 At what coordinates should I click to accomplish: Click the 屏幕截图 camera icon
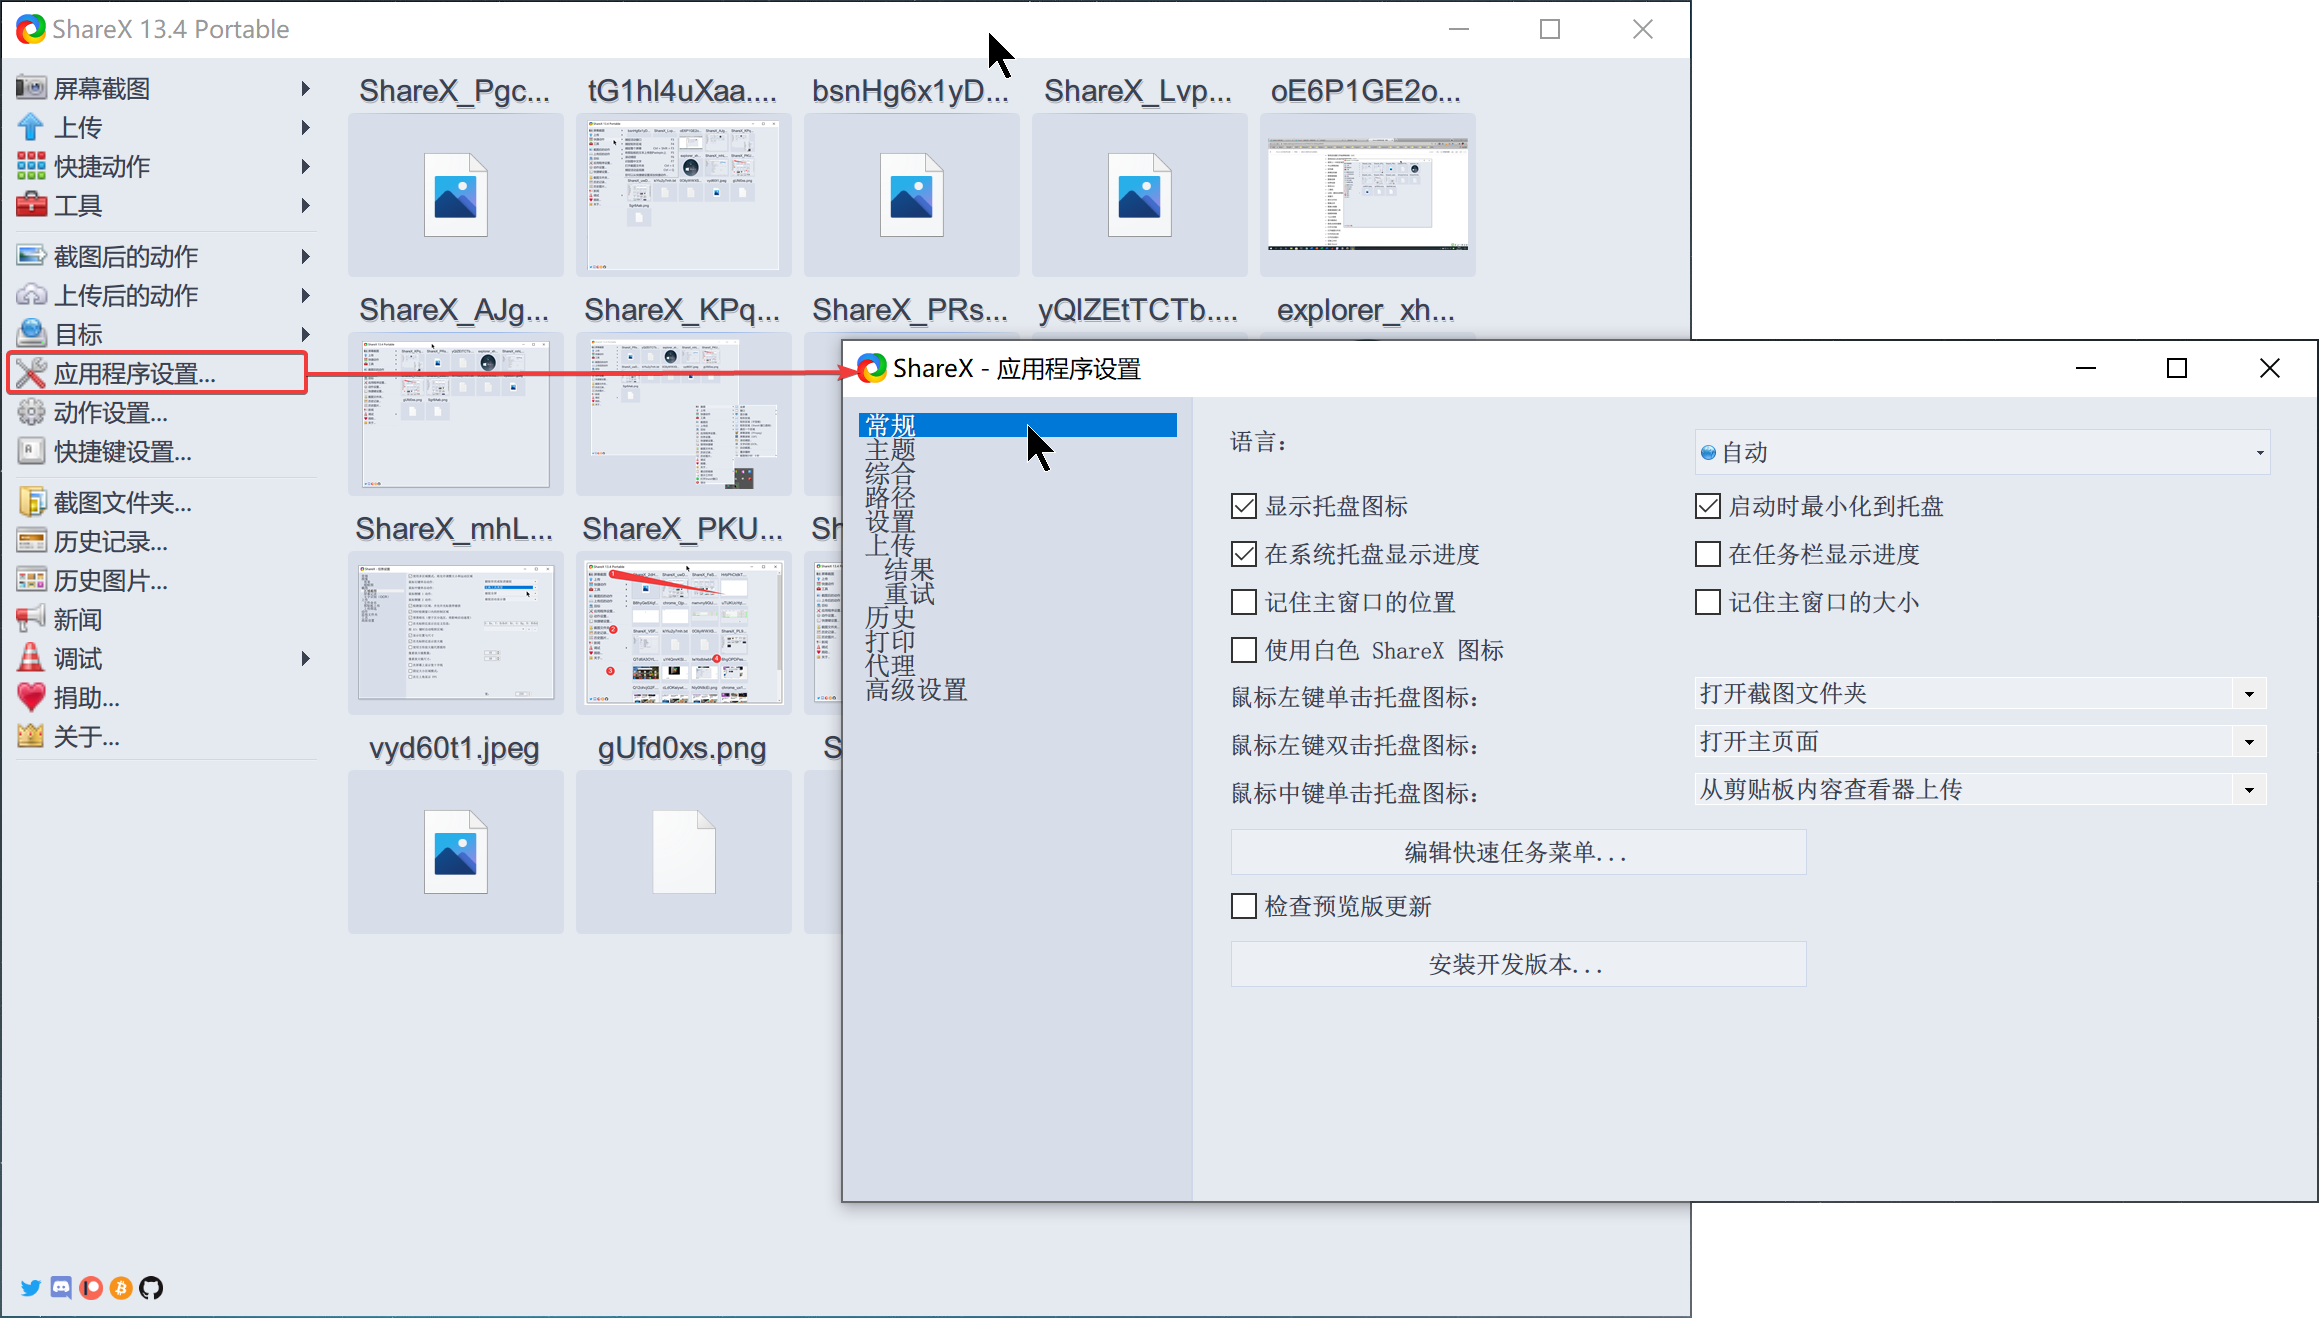click(x=31, y=88)
